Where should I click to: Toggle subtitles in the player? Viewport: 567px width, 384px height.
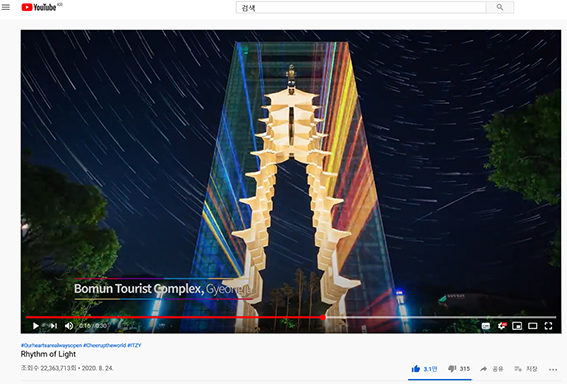coord(486,326)
